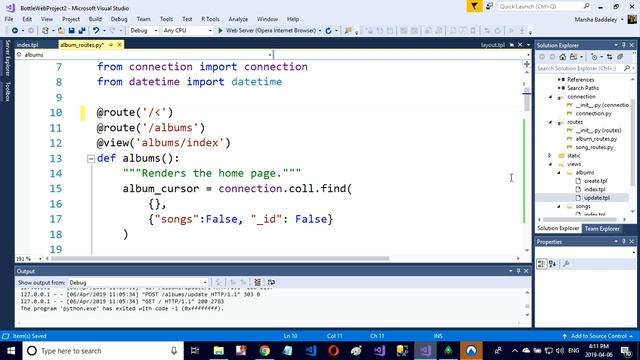Pin the album_routes.py tab

(111, 44)
